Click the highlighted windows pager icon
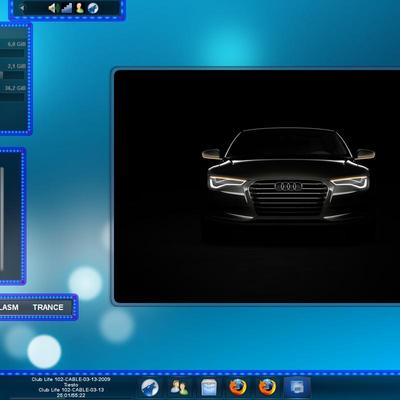This screenshot has height=400, width=400. pos(297,388)
